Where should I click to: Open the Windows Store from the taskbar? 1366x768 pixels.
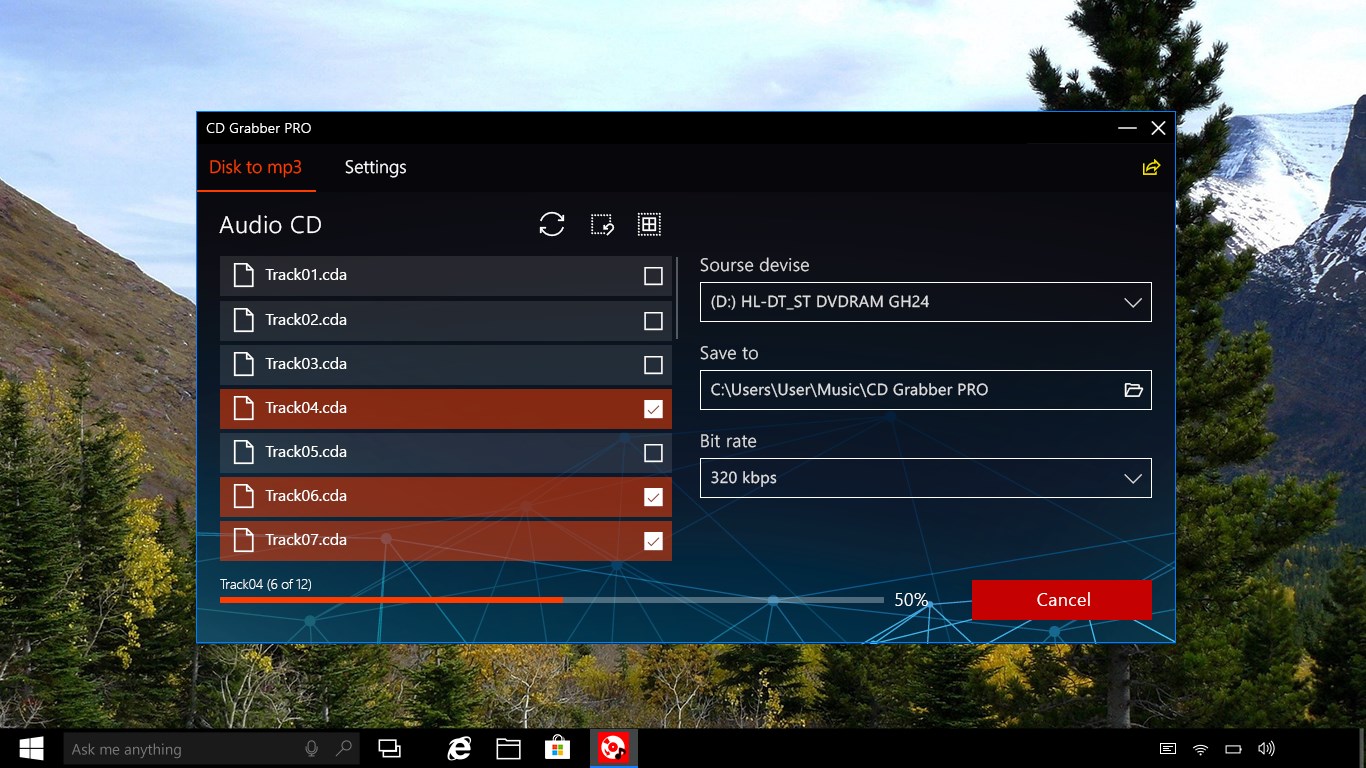tap(557, 748)
